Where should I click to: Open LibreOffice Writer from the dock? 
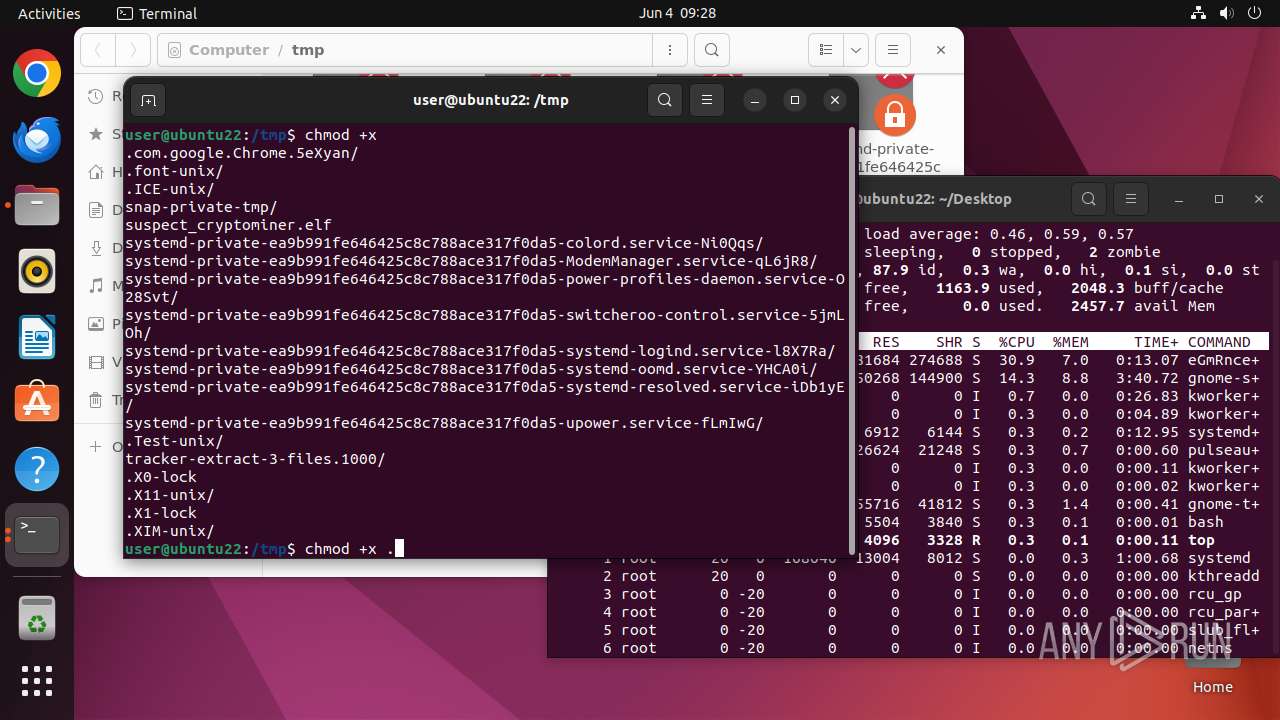coord(37,337)
